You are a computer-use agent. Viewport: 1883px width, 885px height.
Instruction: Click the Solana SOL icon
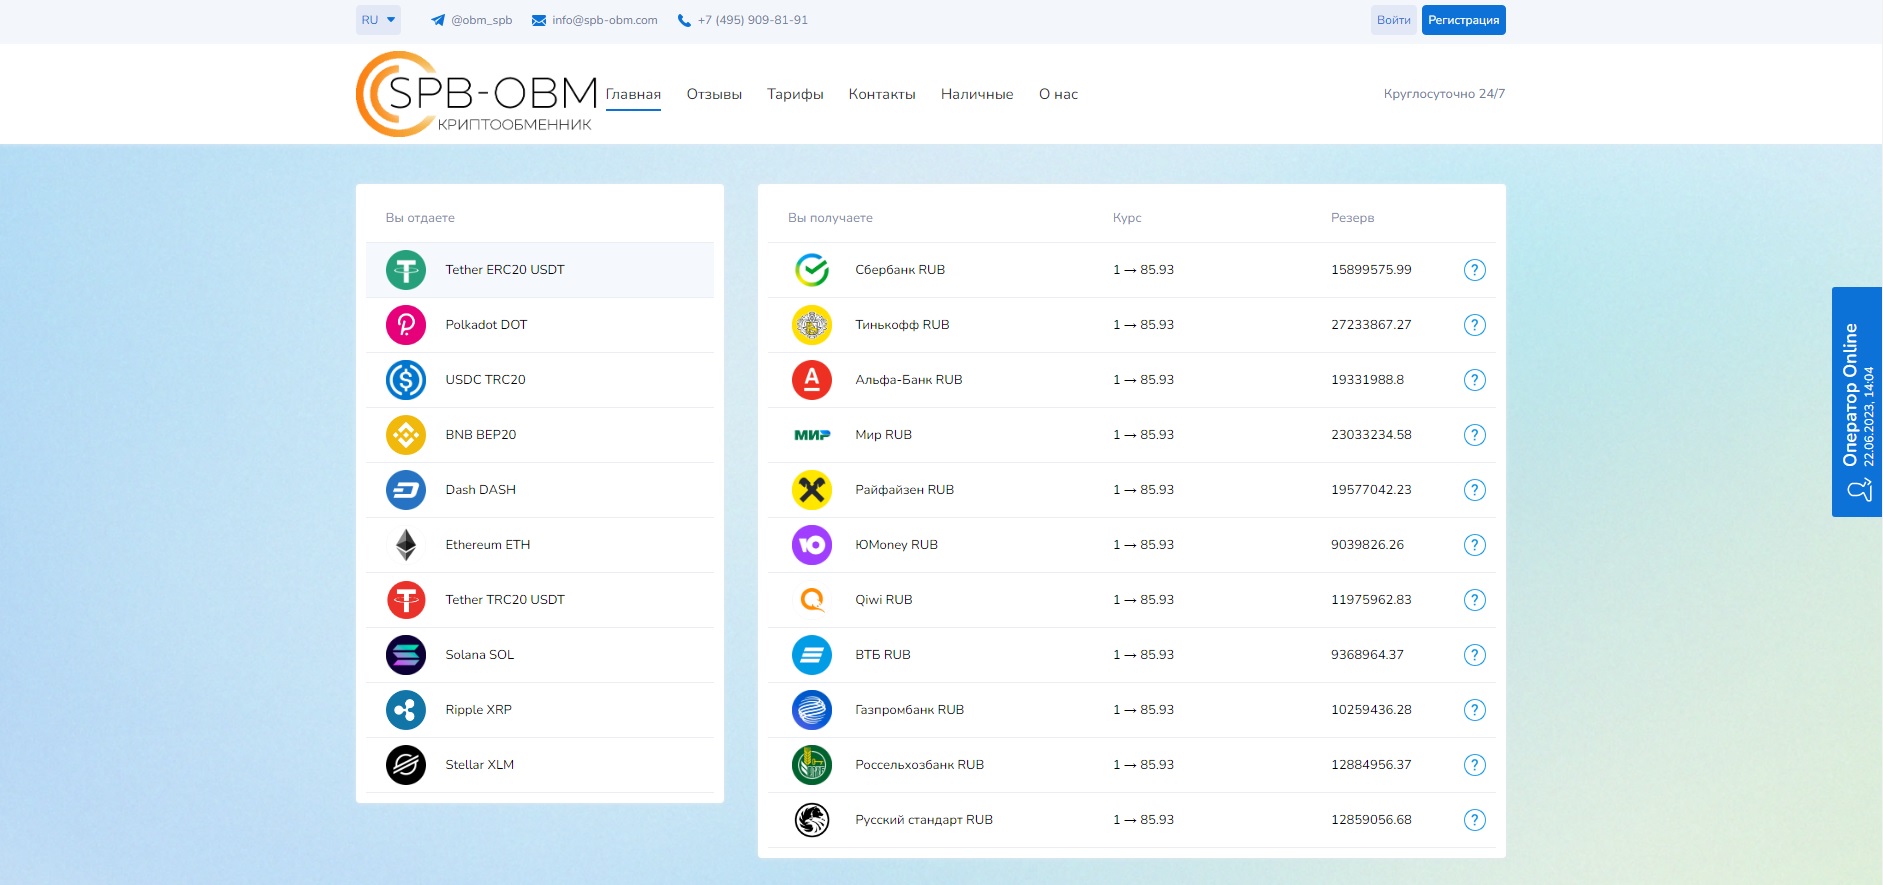coord(406,655)
